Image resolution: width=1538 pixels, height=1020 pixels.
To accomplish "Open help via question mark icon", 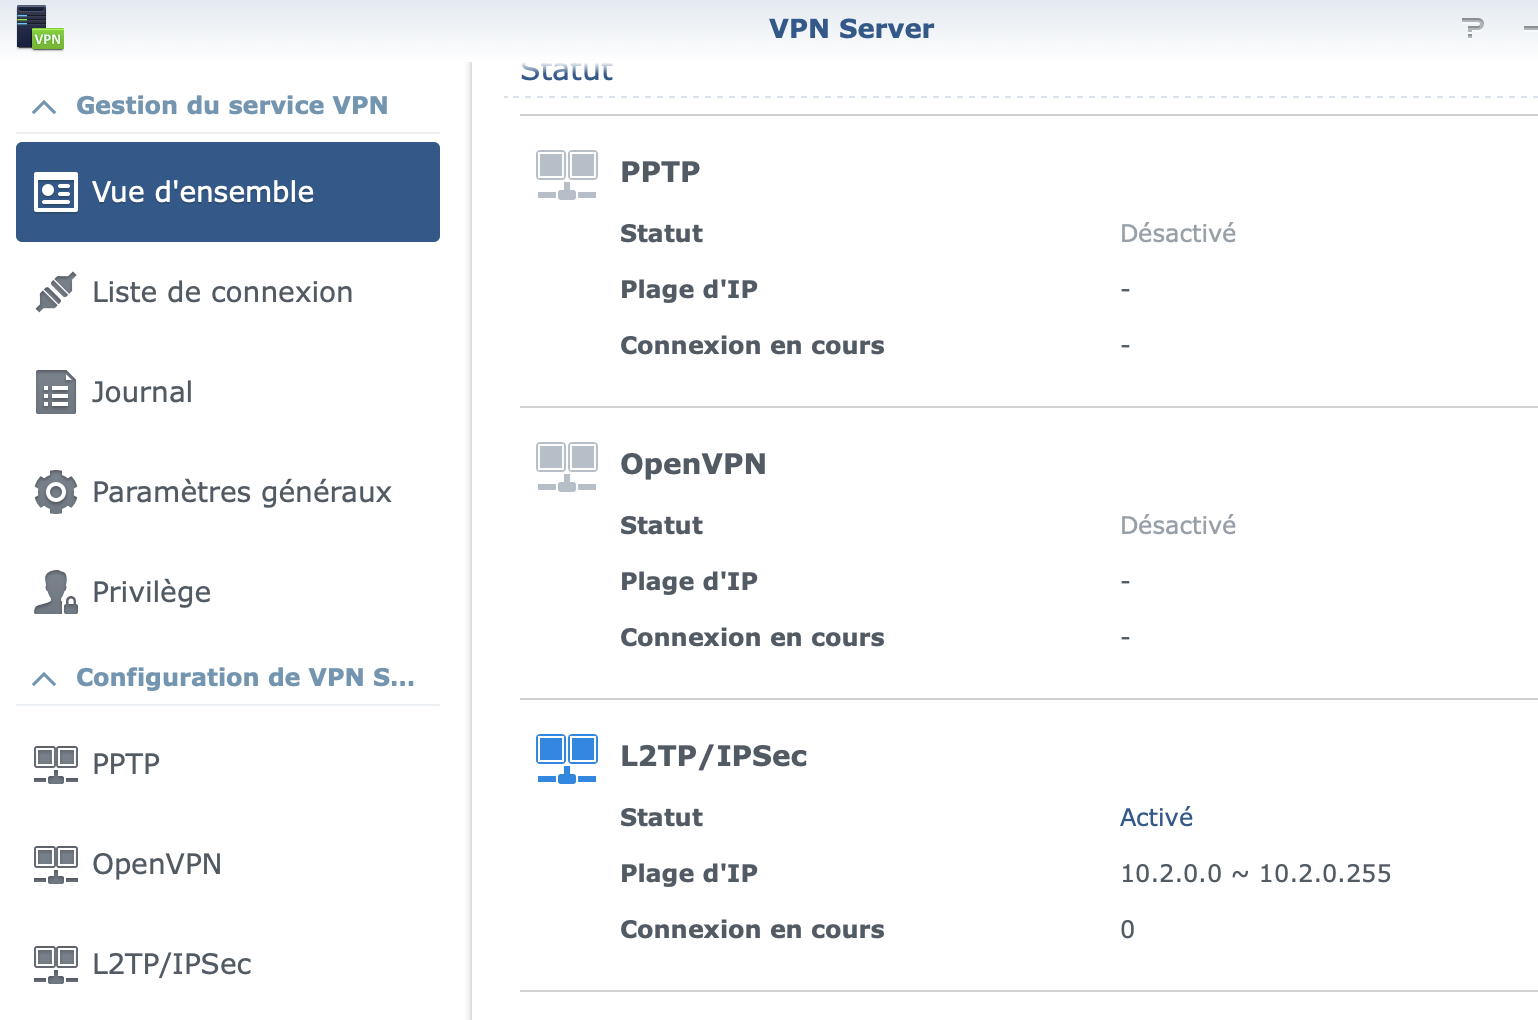I will tap(1472, 28).
